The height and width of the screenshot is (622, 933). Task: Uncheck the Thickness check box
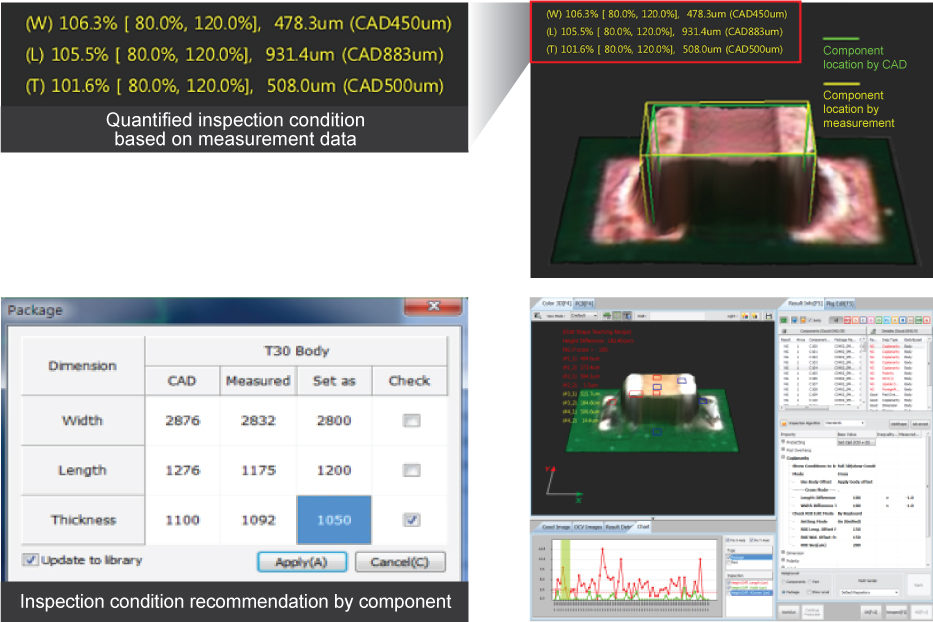pos(410,520)
